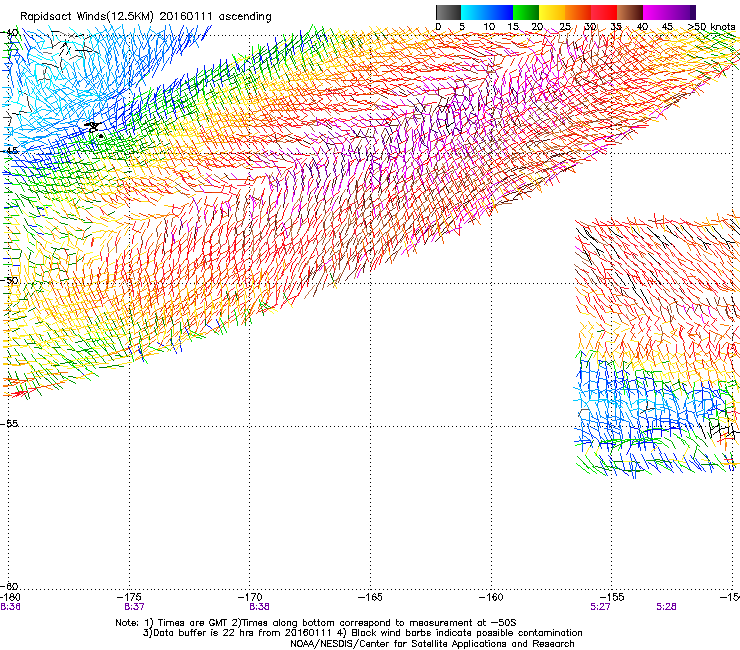Click the -55 latitude axis label
The image size is (740, 650).
coord(9,423)
